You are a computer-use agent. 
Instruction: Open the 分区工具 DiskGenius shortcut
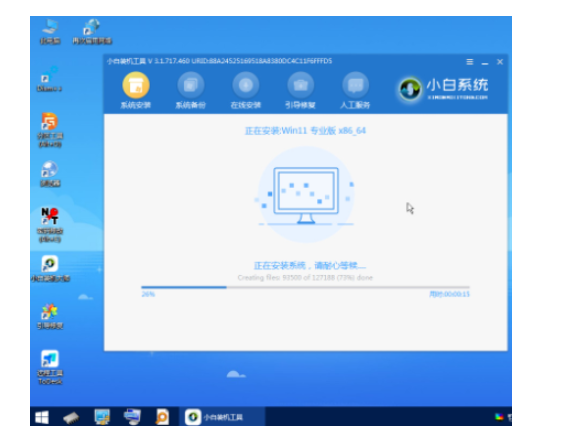tap(50, 130)
